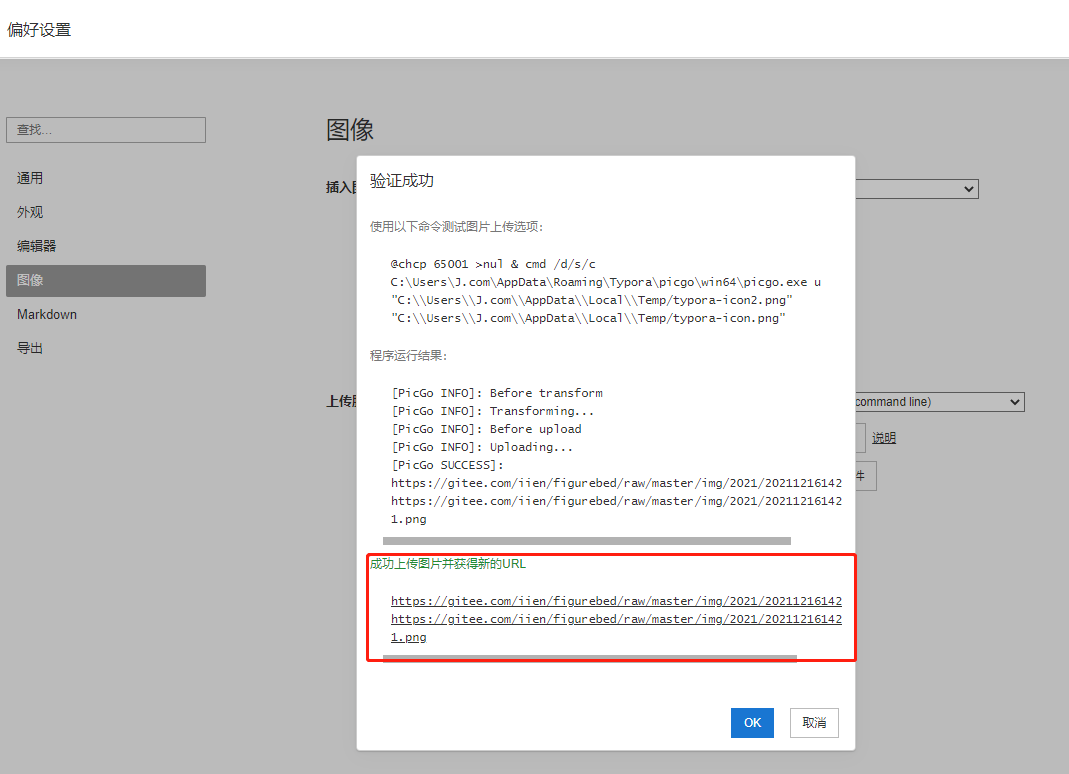Click the picgo.exe path command line
Viewport: 1069px width, 774px height.
pyautogui.click(x=605, y=282)
